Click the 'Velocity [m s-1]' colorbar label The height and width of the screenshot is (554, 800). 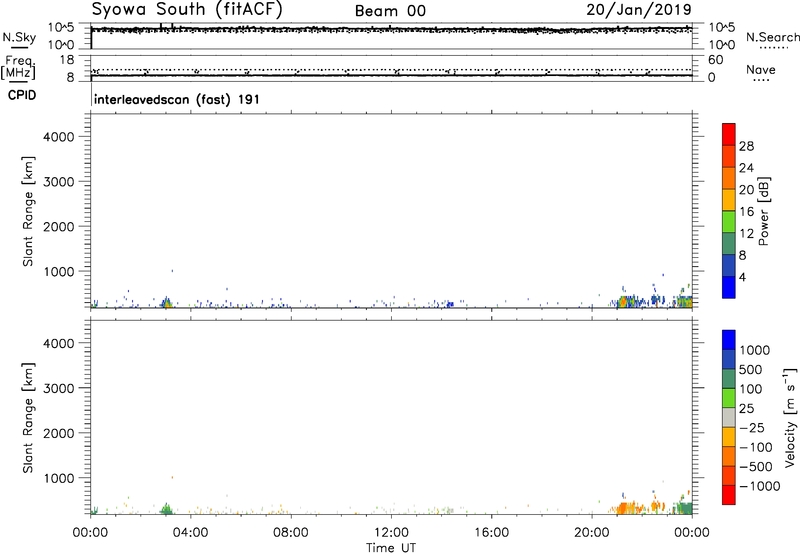(x=790, y=417)
